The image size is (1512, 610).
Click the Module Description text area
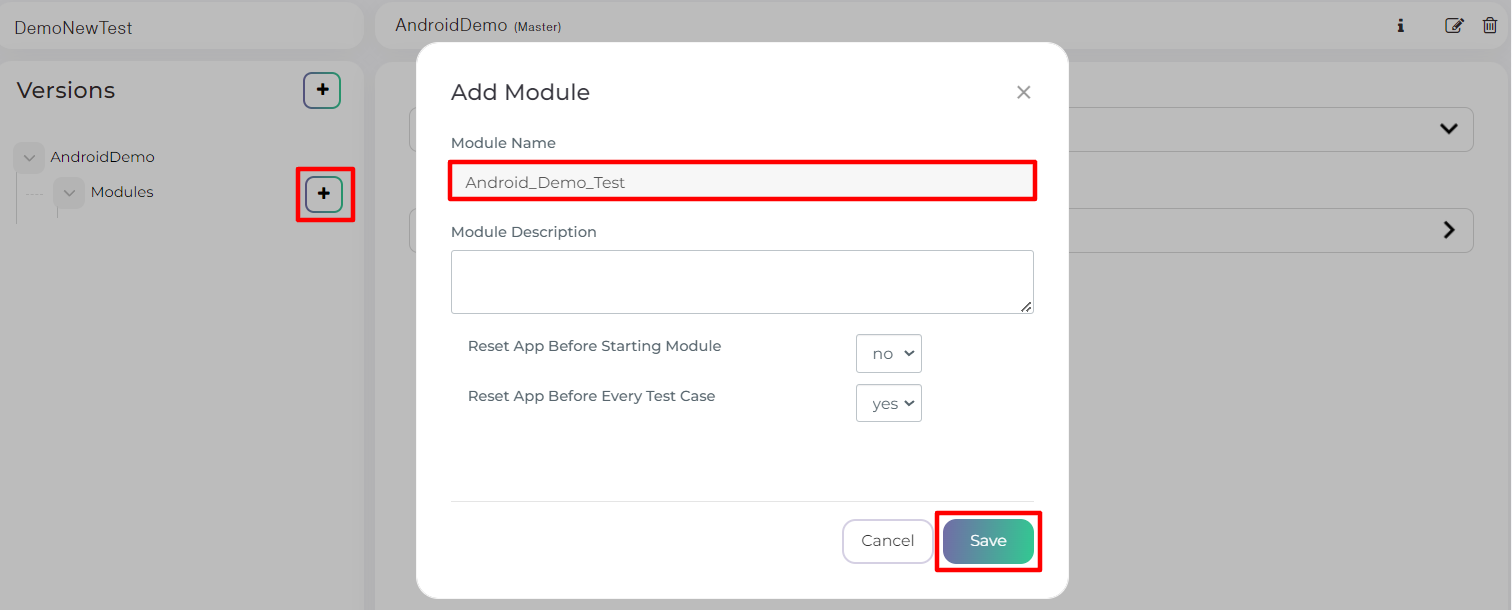[742, 282]
